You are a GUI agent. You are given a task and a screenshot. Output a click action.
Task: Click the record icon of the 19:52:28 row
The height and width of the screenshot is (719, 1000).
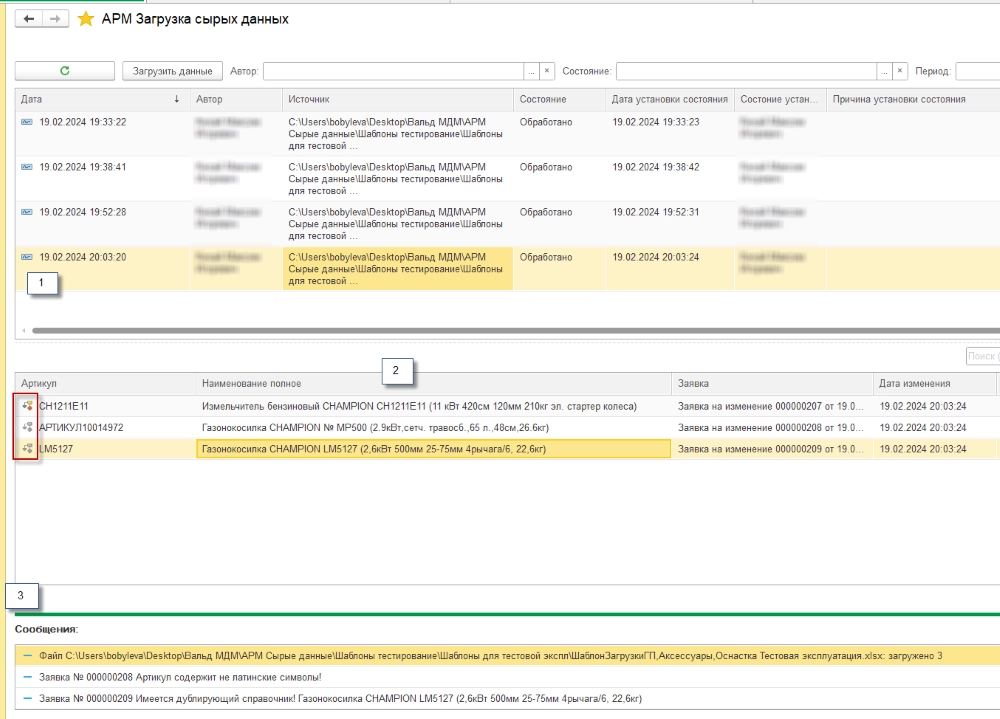pos(27,212)
